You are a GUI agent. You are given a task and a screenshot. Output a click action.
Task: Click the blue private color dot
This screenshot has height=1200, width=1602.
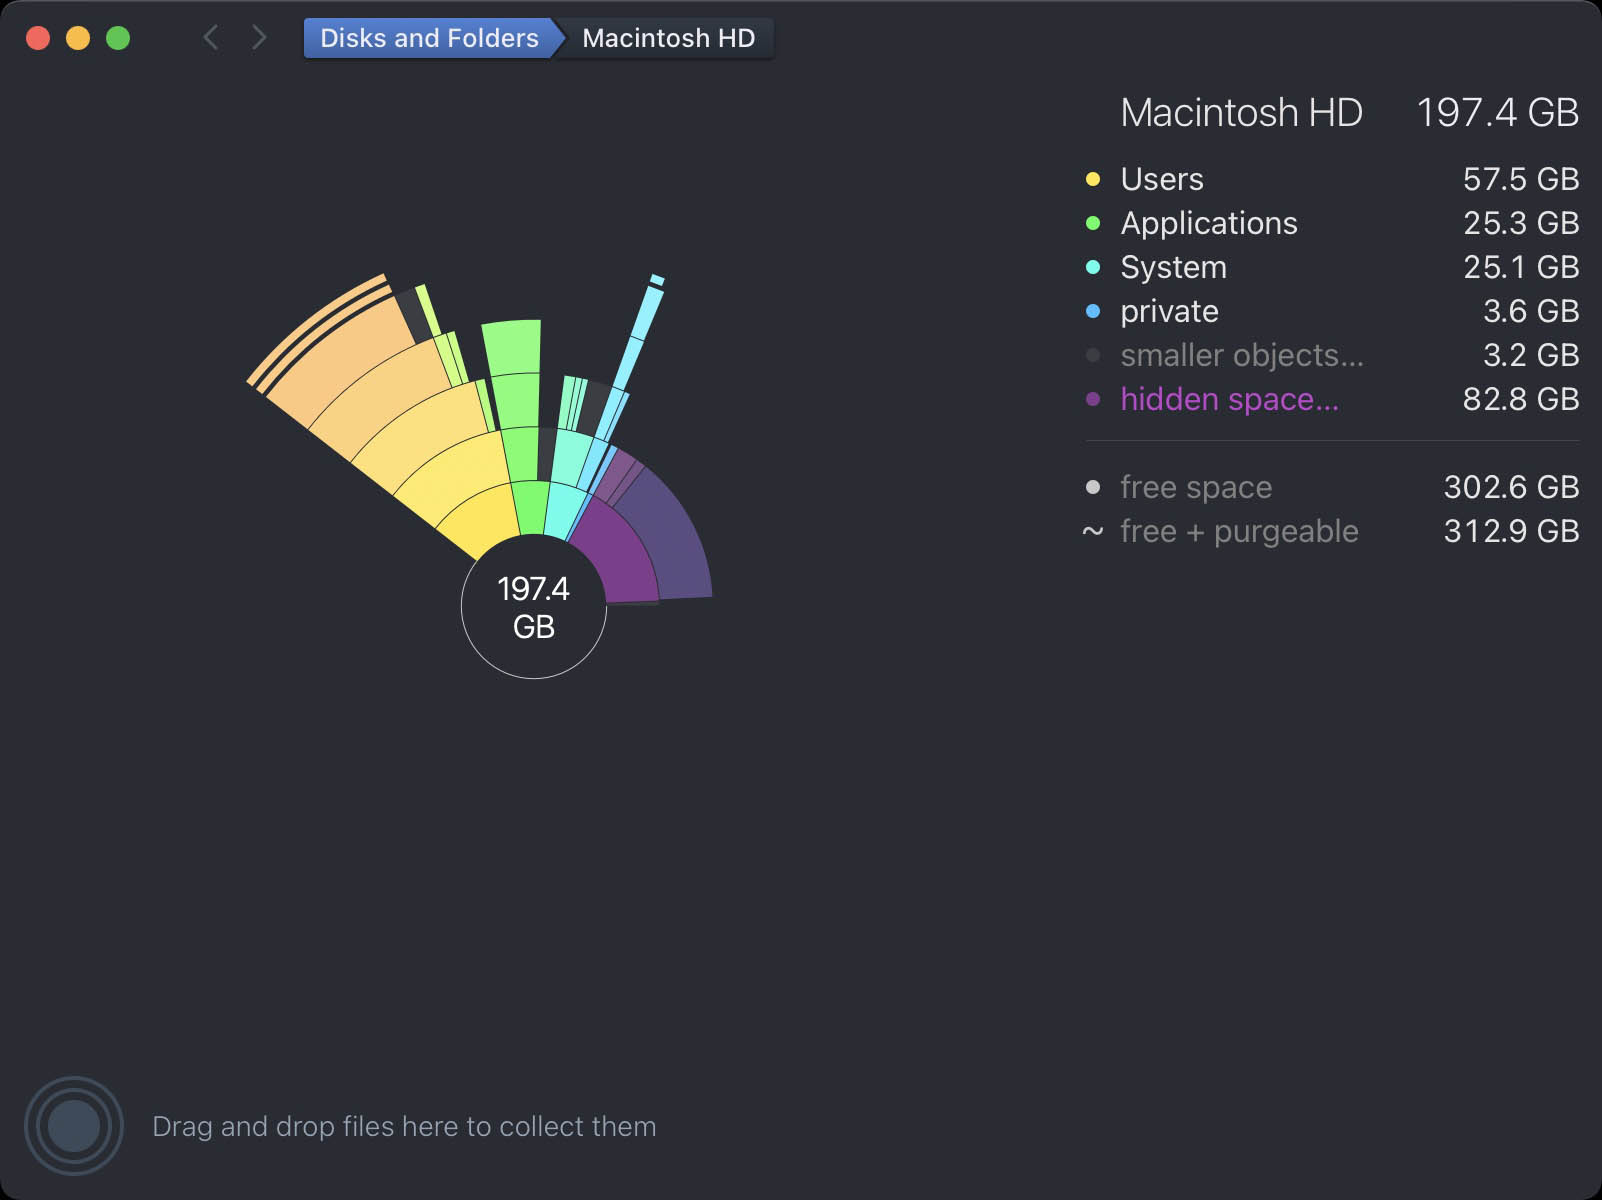pos(1093,311)
